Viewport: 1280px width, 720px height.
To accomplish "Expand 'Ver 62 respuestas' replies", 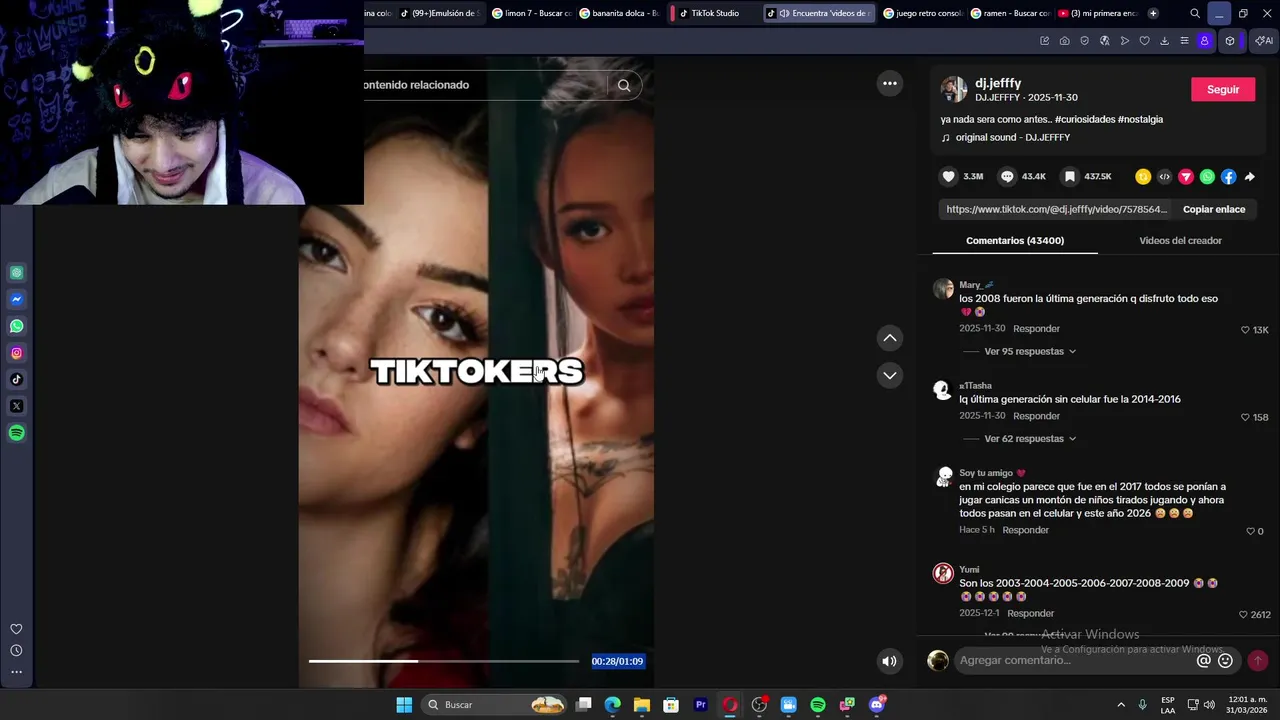I will coord(1030,439).
